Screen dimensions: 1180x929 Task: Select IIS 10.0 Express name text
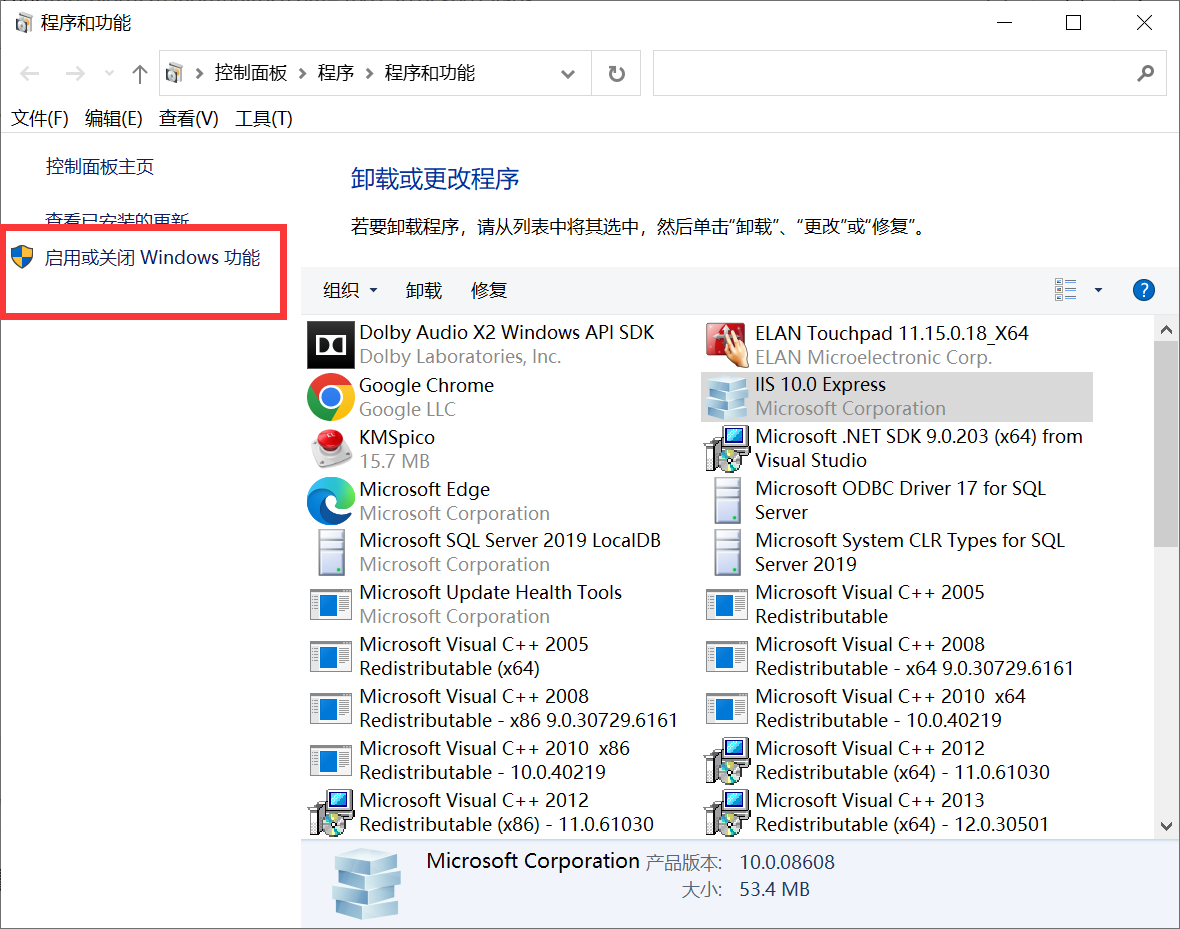(820, 385)
